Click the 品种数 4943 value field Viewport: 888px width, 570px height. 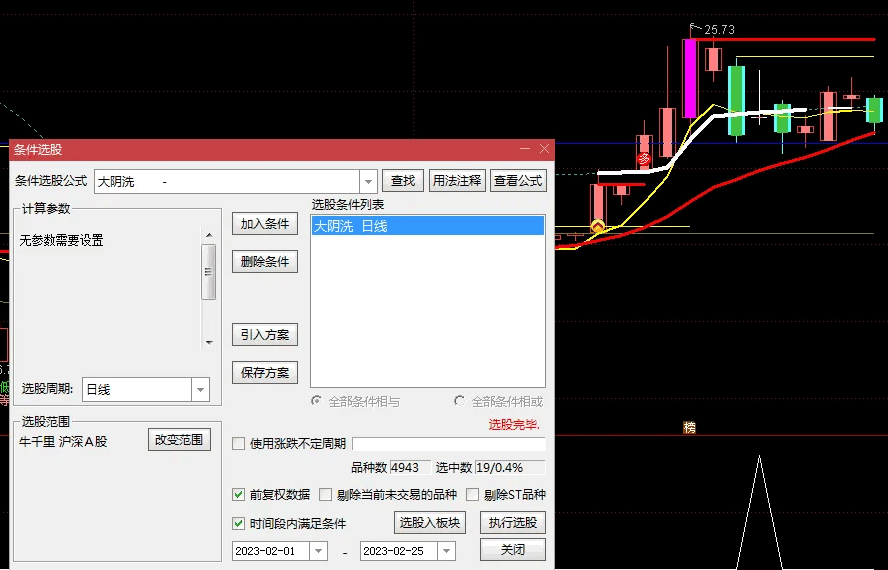410,467
